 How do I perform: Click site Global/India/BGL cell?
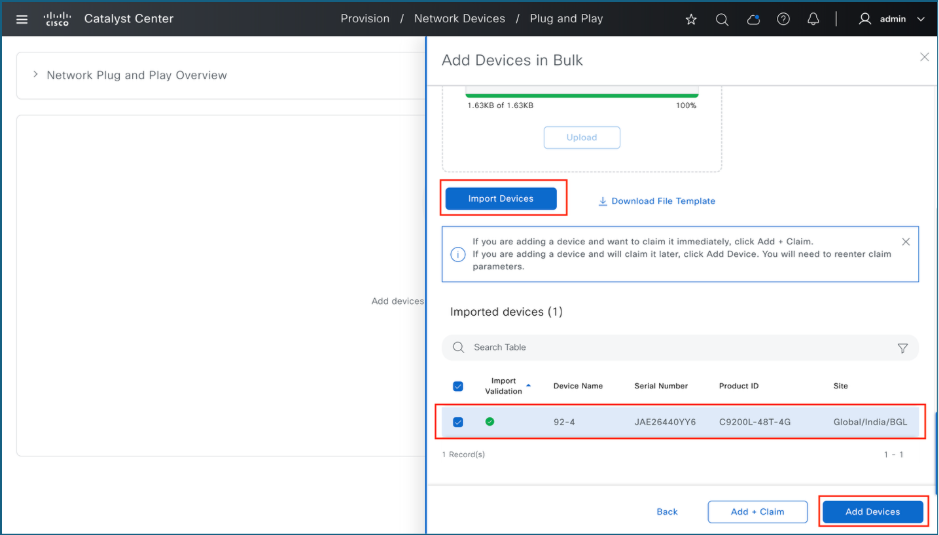click(870, 422)
